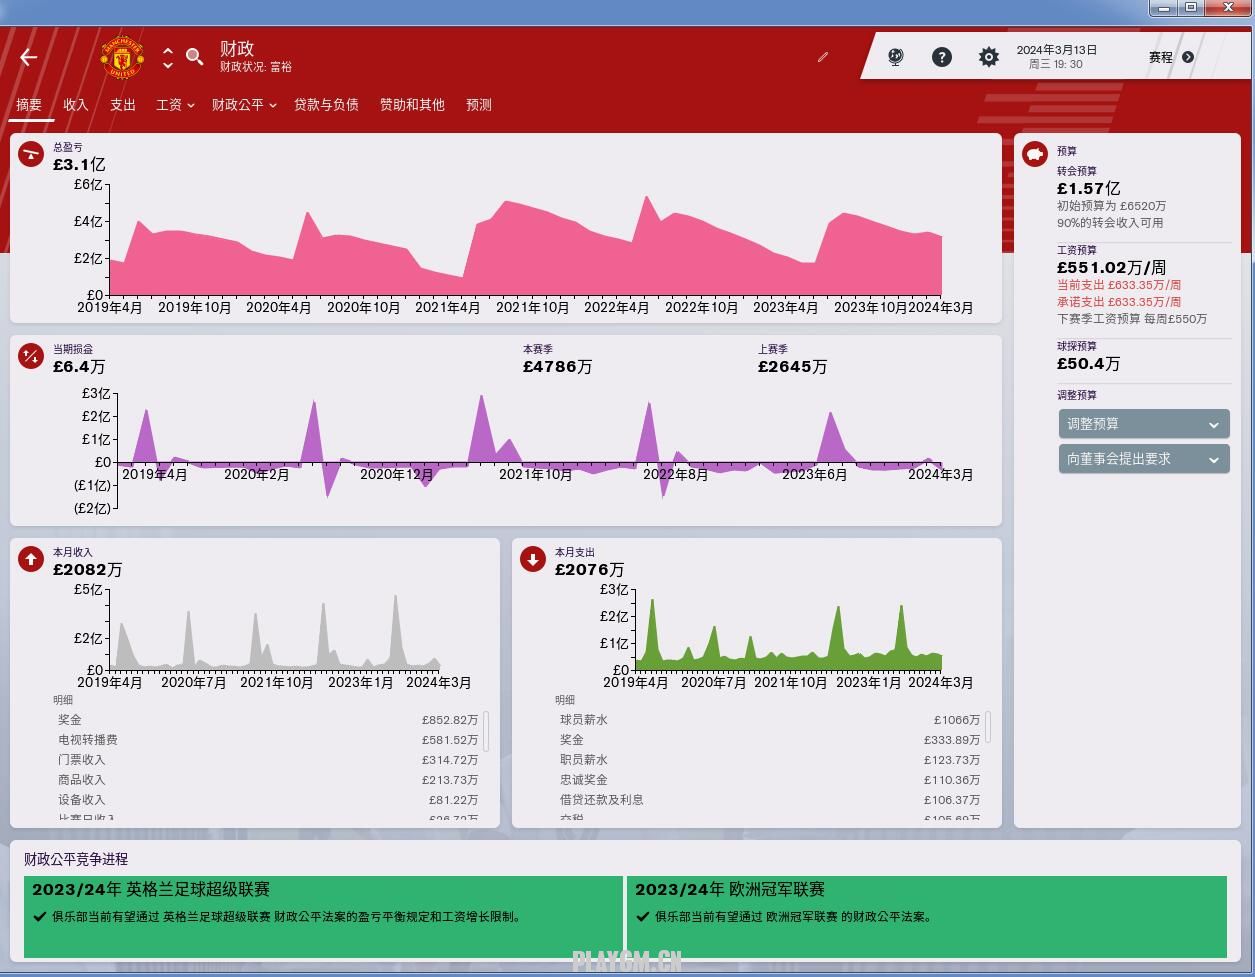Switch to the 收入 tab

coord(76,104)
